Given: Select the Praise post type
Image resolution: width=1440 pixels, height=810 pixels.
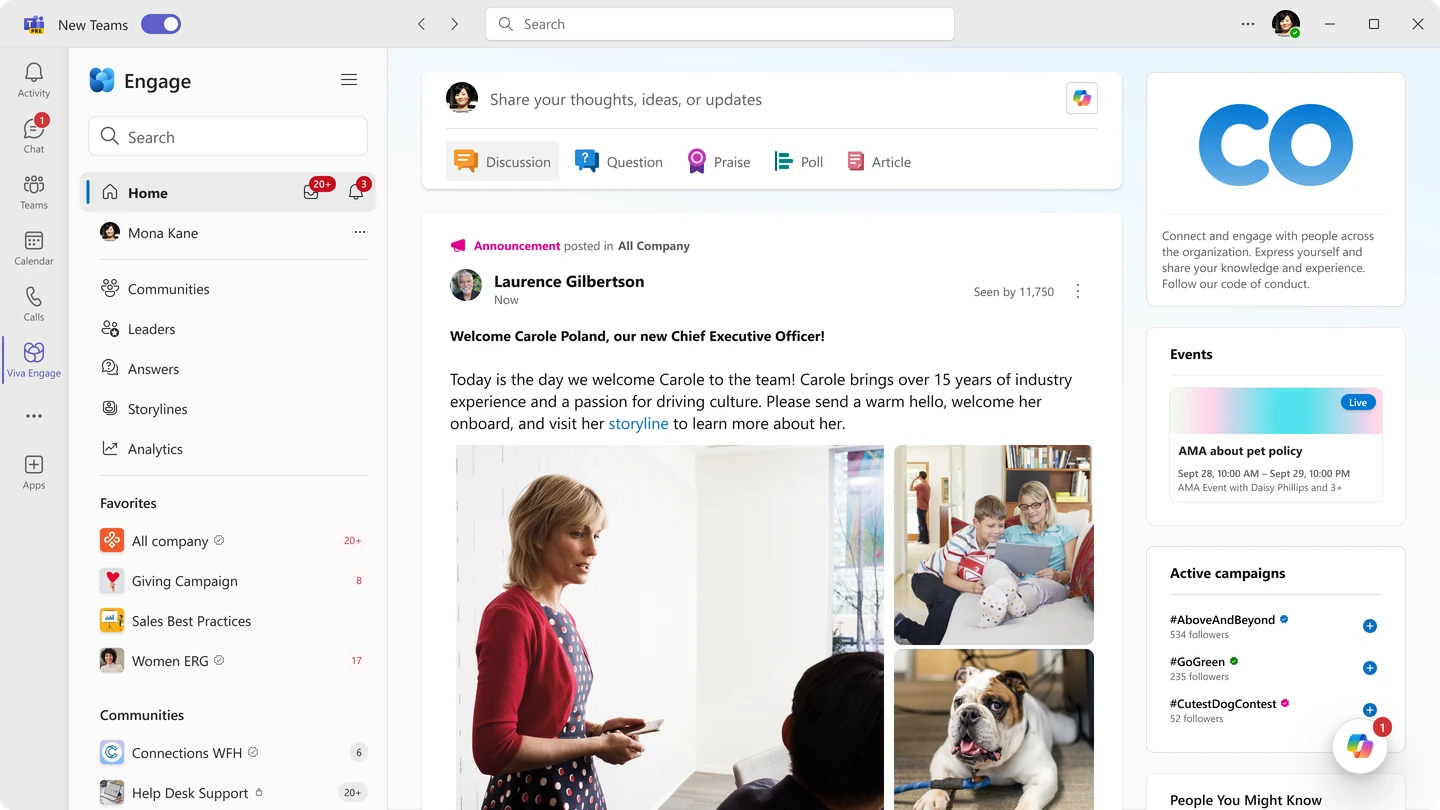Looking at the screenshot, I should [x=719, y=161].
